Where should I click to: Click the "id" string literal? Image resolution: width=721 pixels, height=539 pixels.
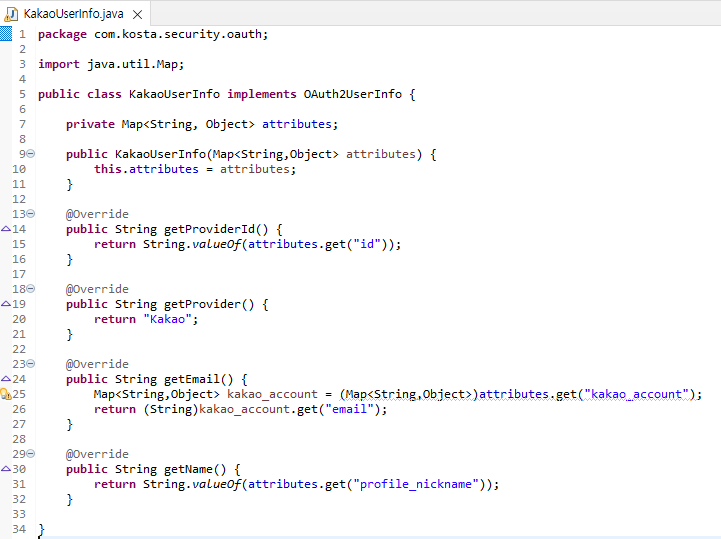tap(367, 244)
